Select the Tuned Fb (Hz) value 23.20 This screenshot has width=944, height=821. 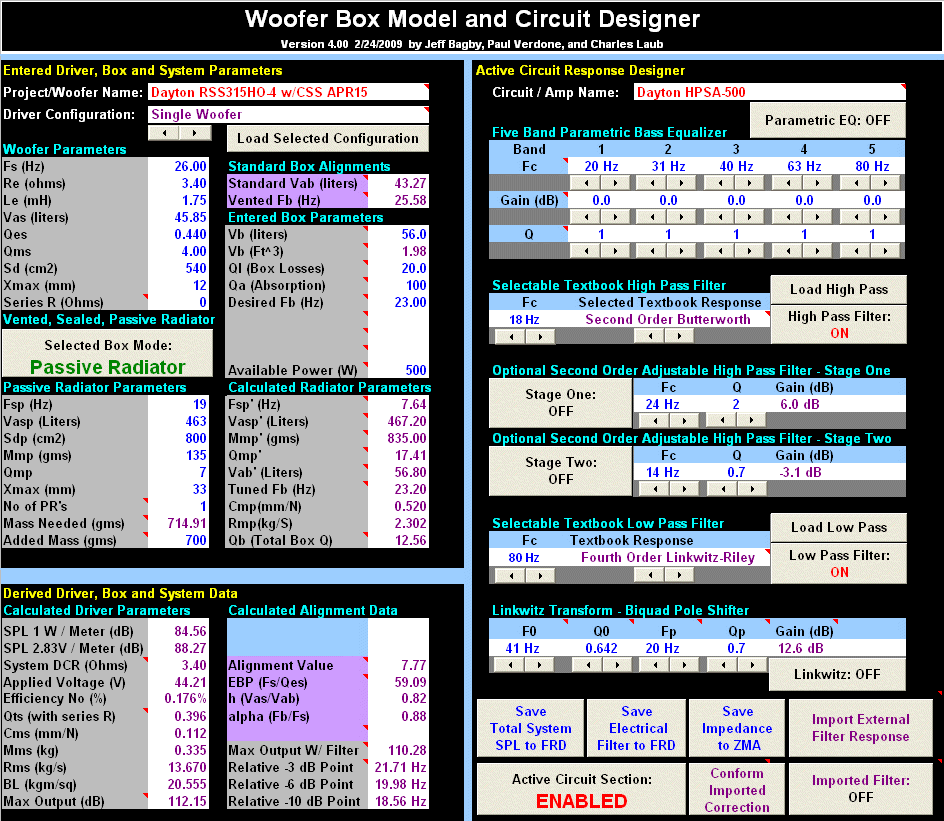click(399, 489)
